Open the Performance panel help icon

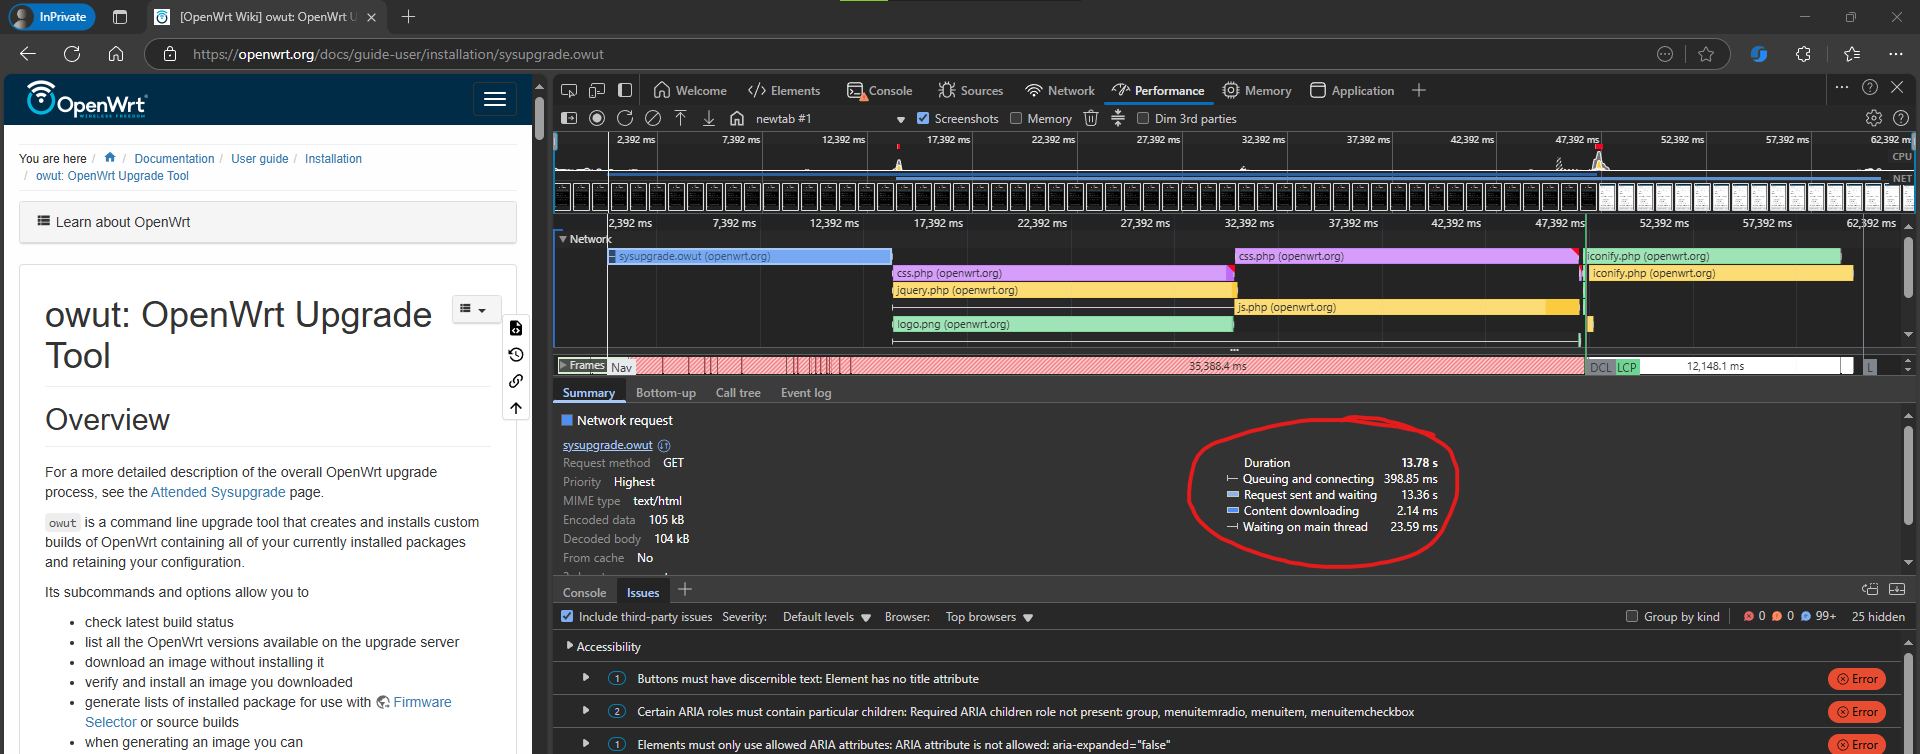point(1901,118)
